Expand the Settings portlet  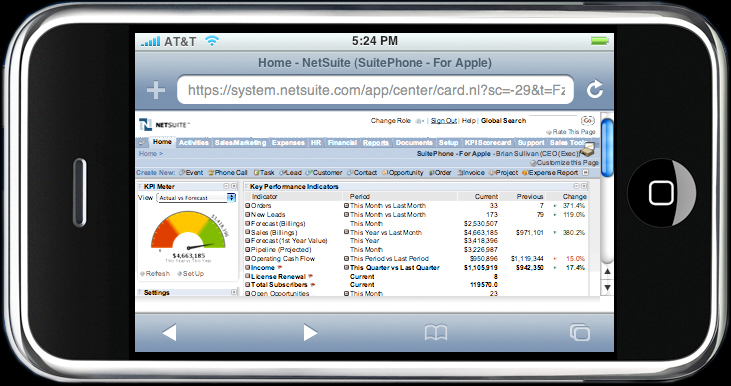[234, 292]
